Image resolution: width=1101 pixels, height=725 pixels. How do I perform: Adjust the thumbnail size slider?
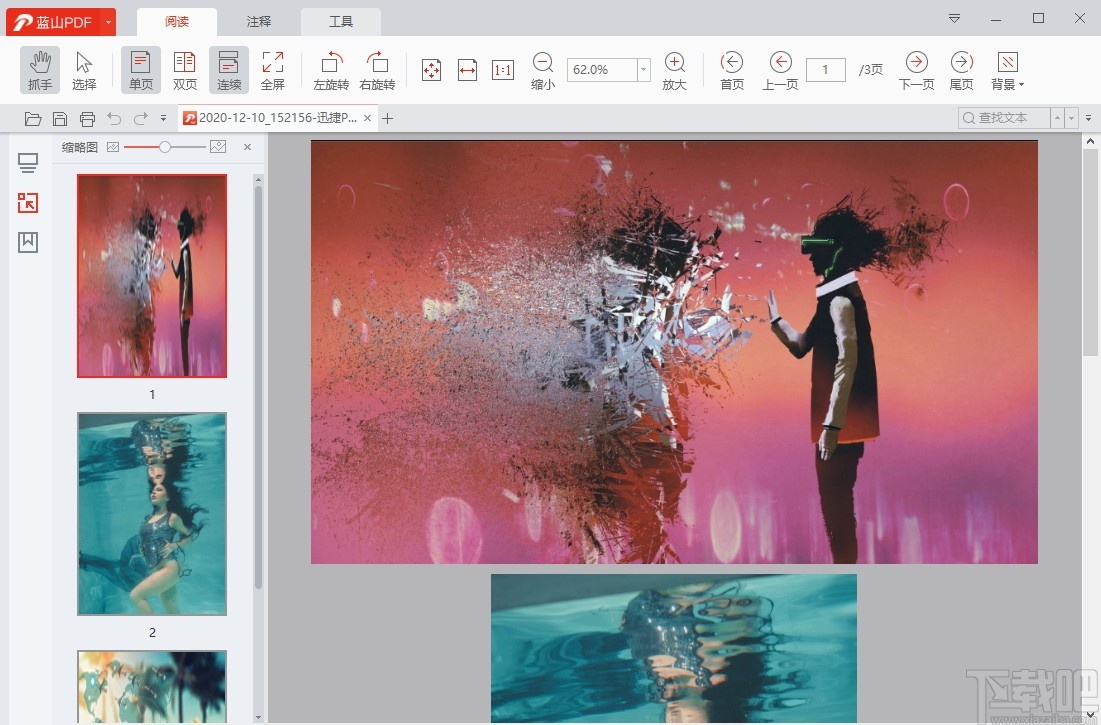(165, 147)
